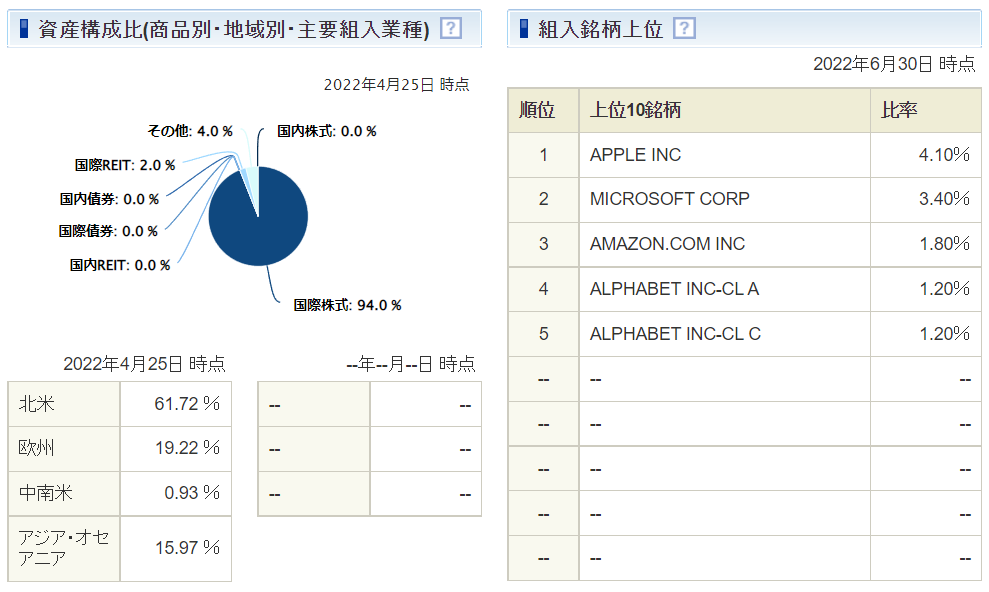Click the 国際債券: 0.0 % label
The height and width of the screenshot is (592, 989).
tap(108, 231)
